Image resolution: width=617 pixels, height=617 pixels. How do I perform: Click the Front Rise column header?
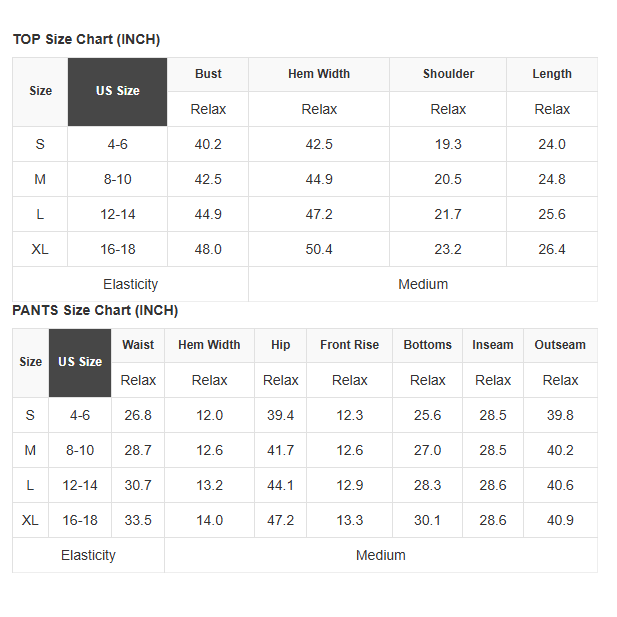(x=349, y=345)
